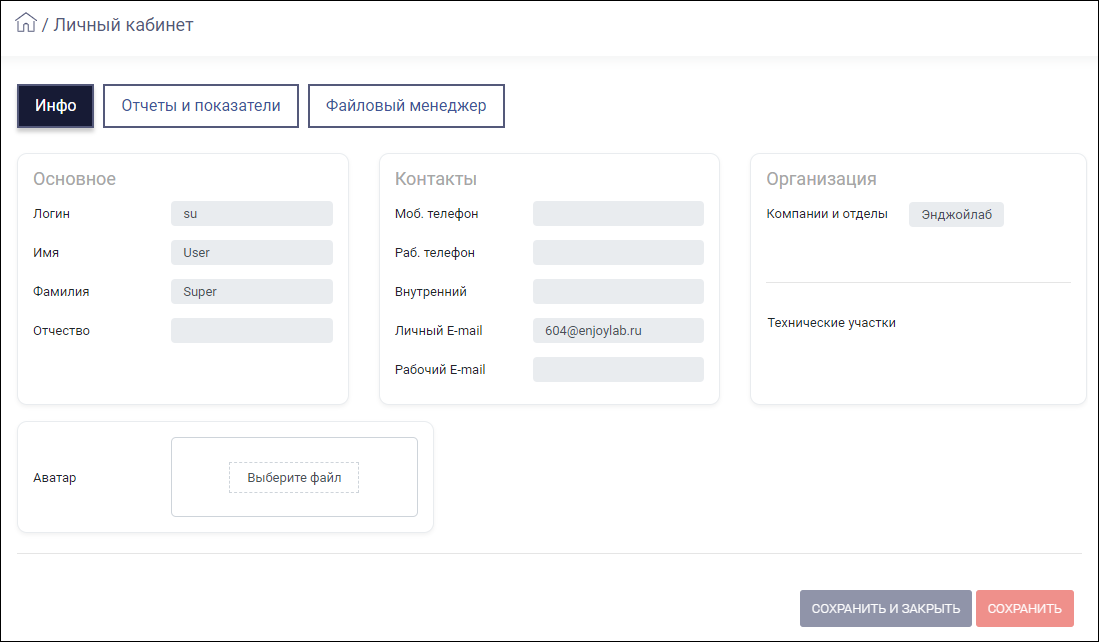Click the Отчество label
This screenshot has width=1099, height=642.
tap(61, 331)
